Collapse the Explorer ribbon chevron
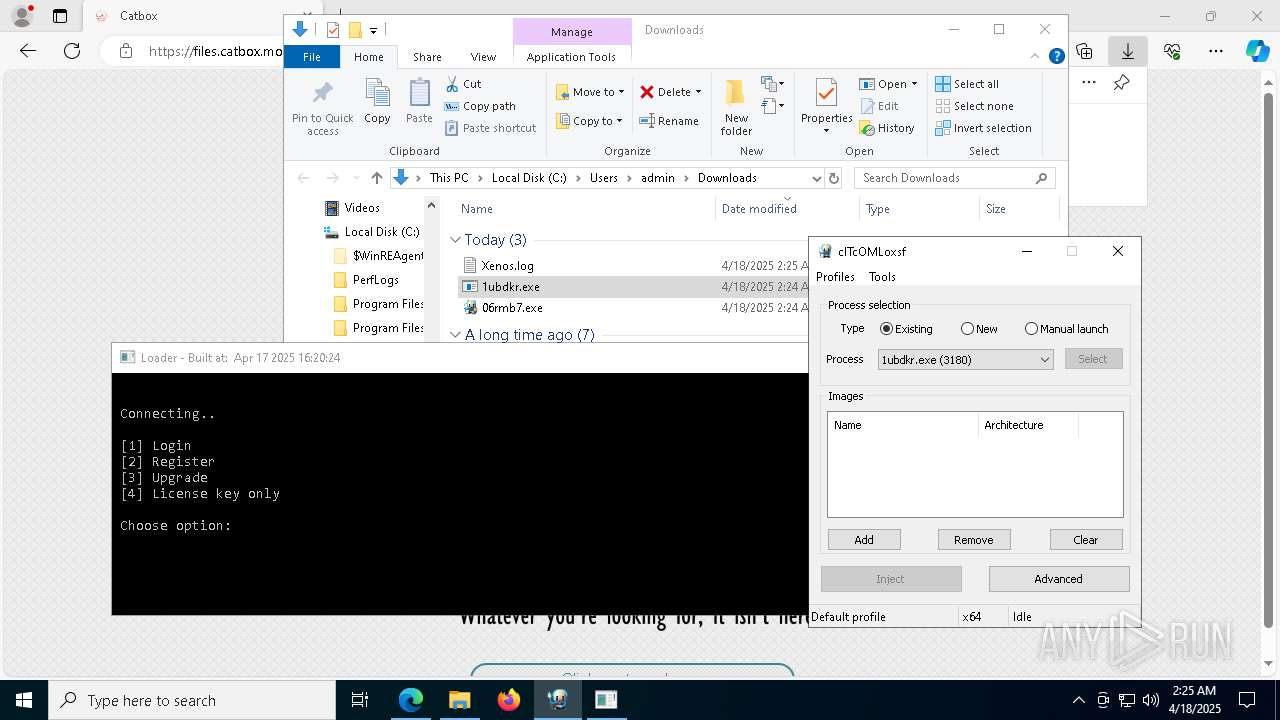This screenshot has width=1280, height=720. pyautogui.click(x=1037, y=57)
